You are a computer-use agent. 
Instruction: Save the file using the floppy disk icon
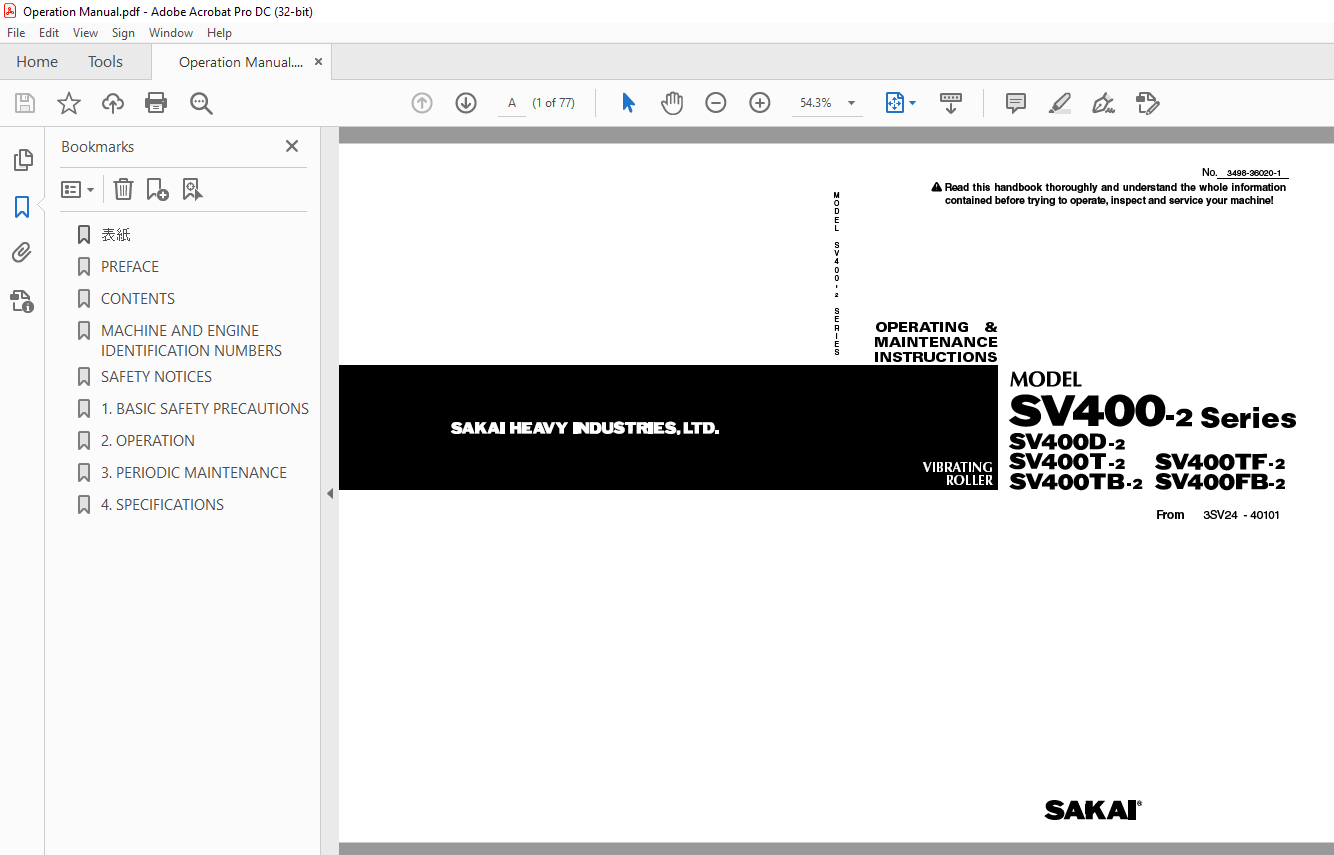pyautogui.click(x=25, y=103)
